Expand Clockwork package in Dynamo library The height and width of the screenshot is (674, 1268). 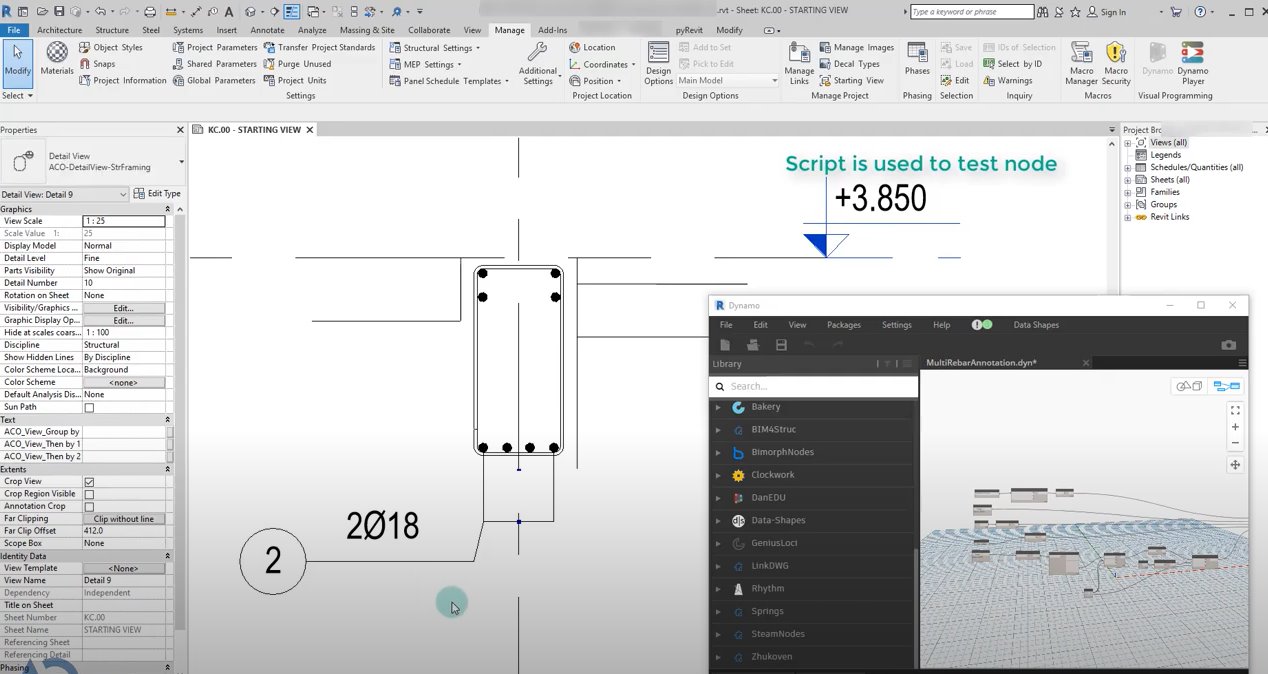[x=718, y=475]
